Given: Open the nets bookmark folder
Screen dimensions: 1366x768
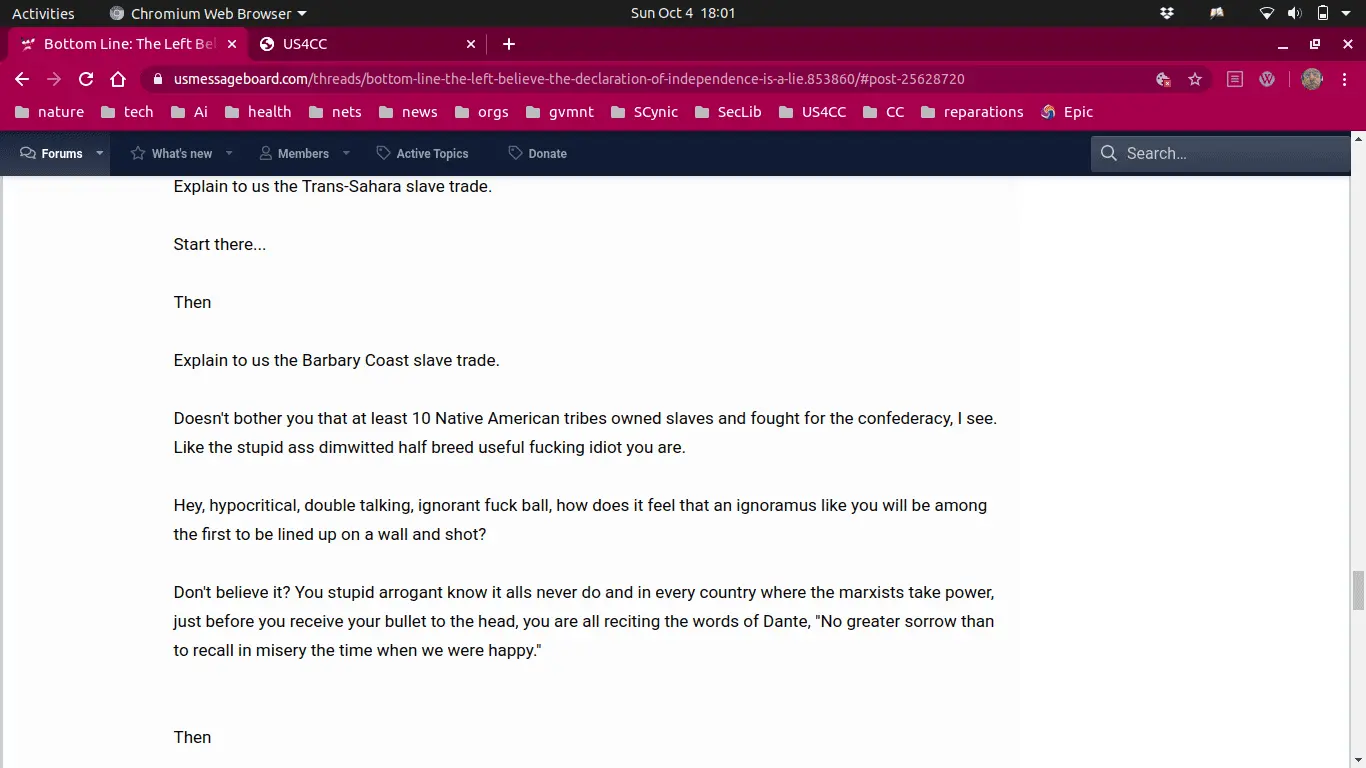Looking at the screenshot, I should (335, 112).
